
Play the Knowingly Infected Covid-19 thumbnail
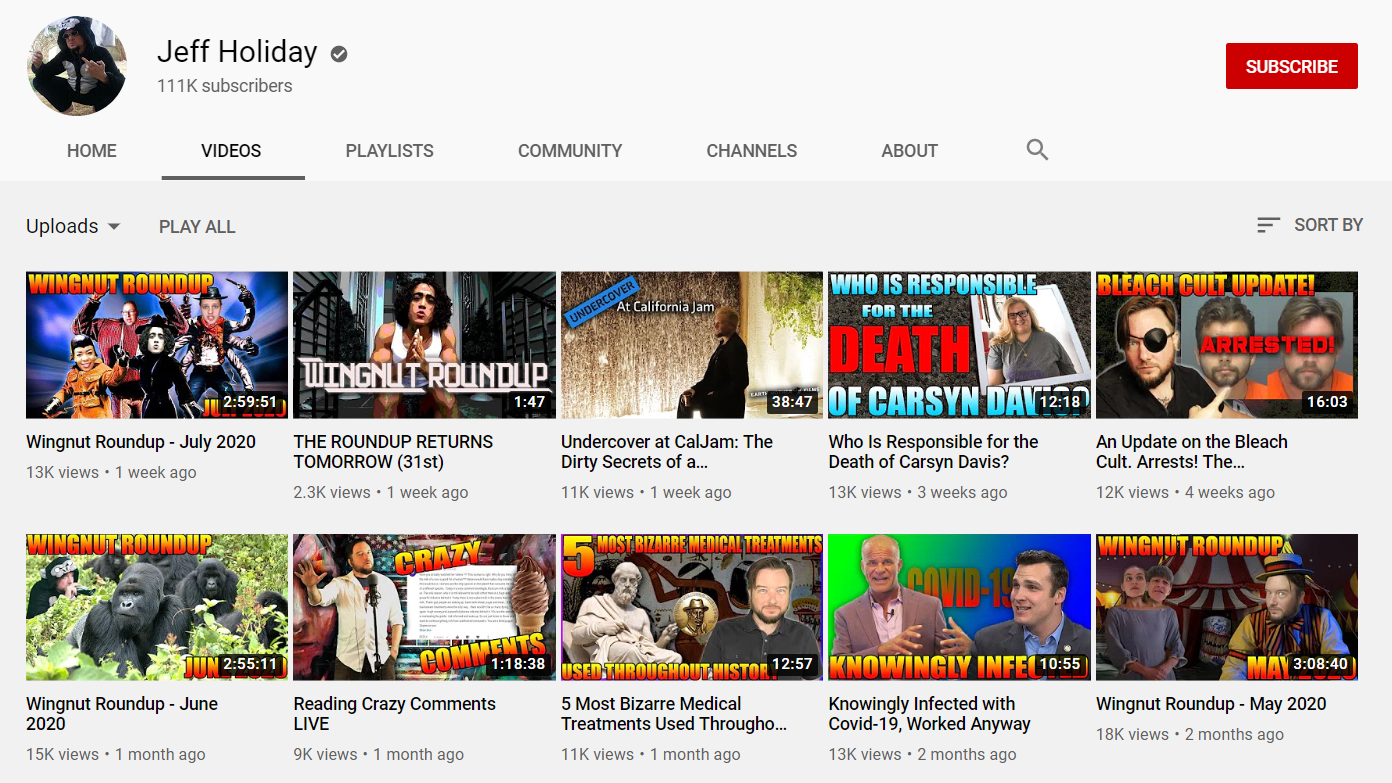pyautogui.click(x=960, y=607)
